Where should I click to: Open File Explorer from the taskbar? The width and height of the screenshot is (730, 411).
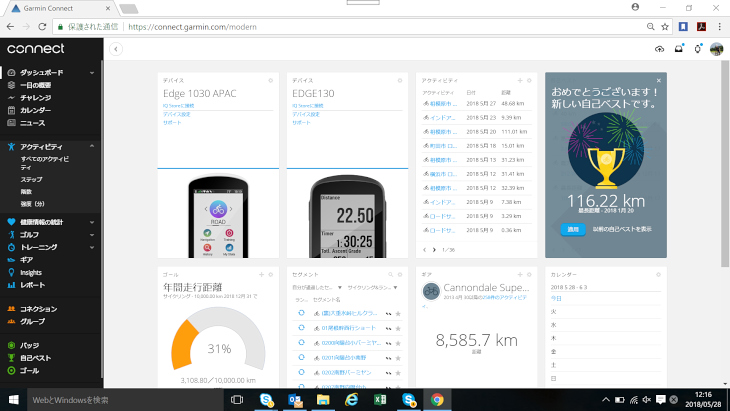[x=323, y=399]
